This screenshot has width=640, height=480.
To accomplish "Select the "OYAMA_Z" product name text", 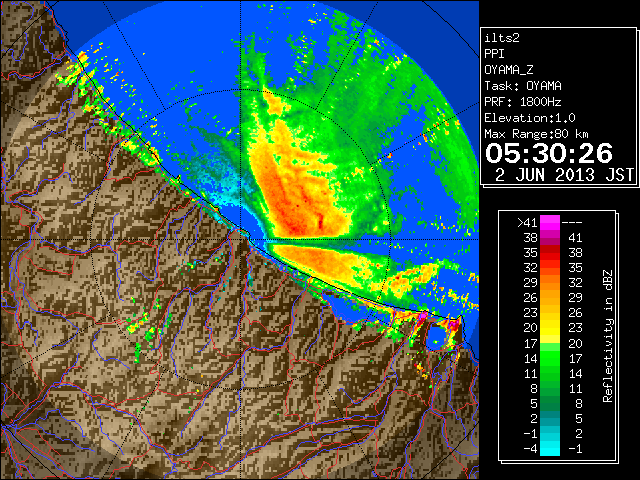I will click(509, 70).
